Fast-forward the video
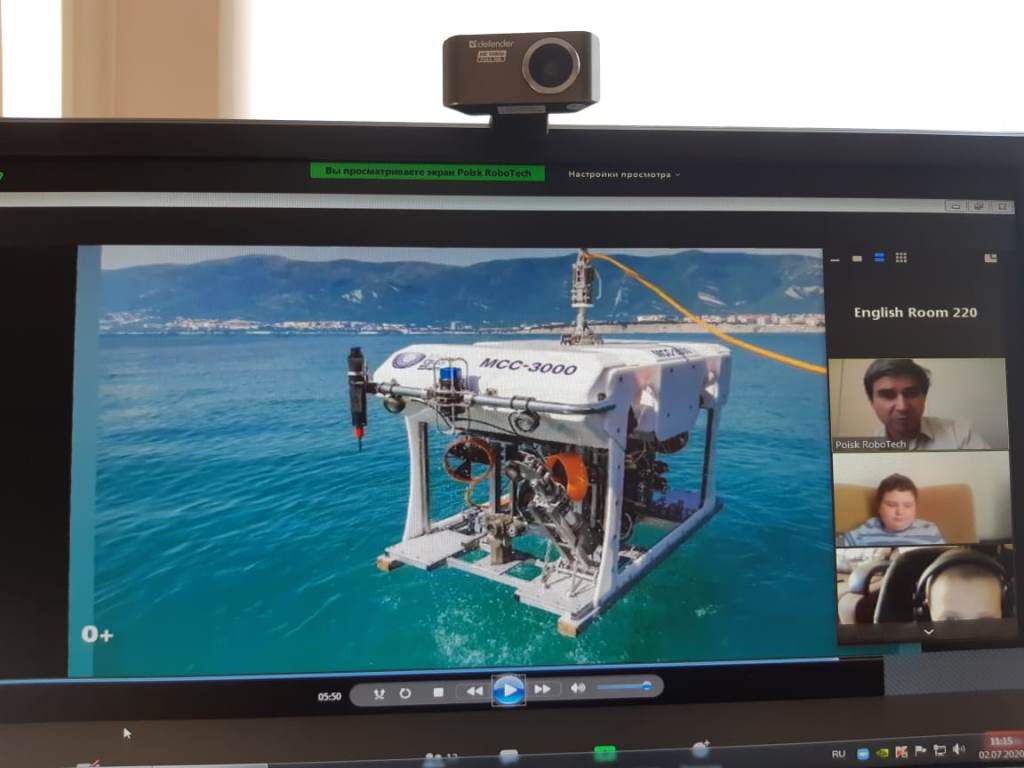Screen dimensions: 1024x768 542,689
